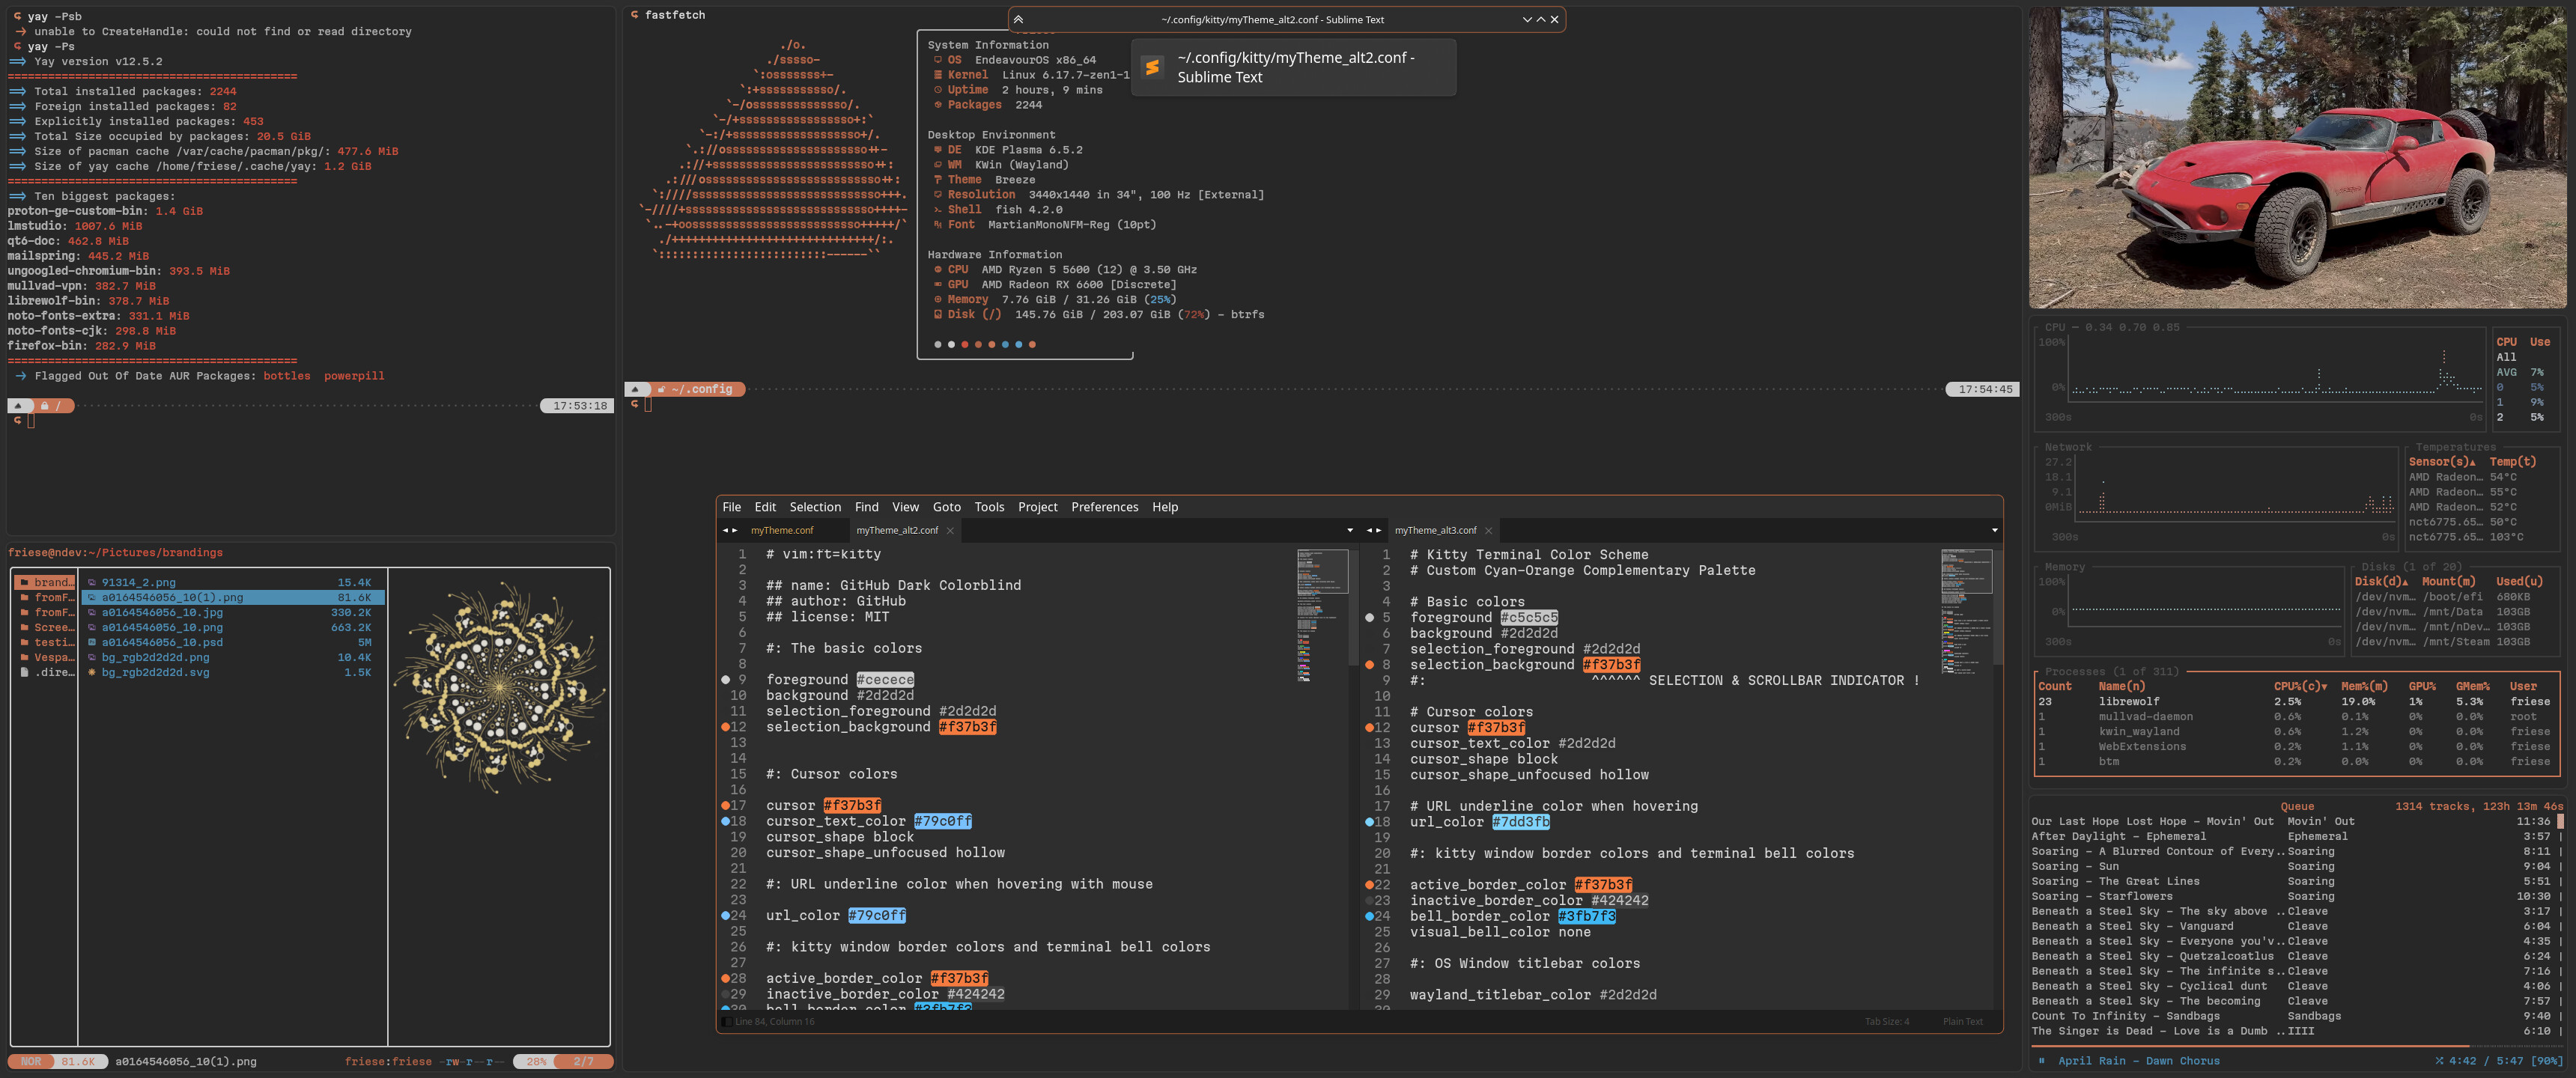The width and height of the screenshot is (2576, 1078).
Task: Open tab list dropdown in left editor pane
Action: [1349, 530]
